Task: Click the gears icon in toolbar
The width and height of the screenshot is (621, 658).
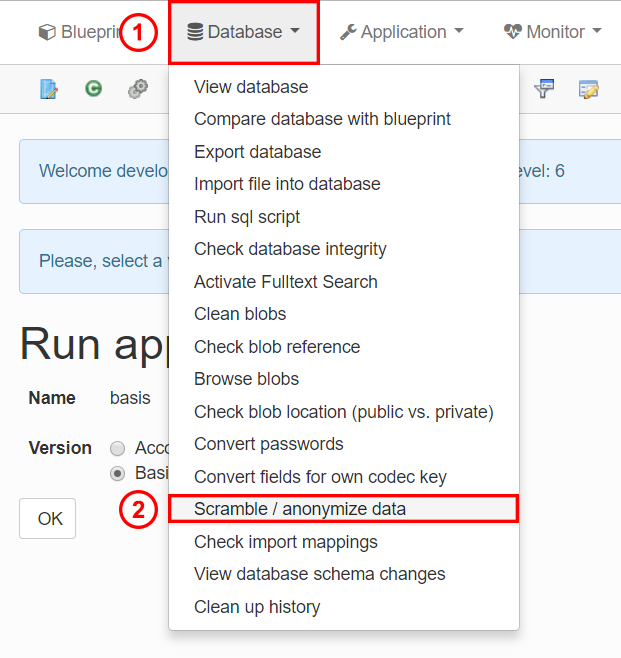Action: tap(138, 89)
